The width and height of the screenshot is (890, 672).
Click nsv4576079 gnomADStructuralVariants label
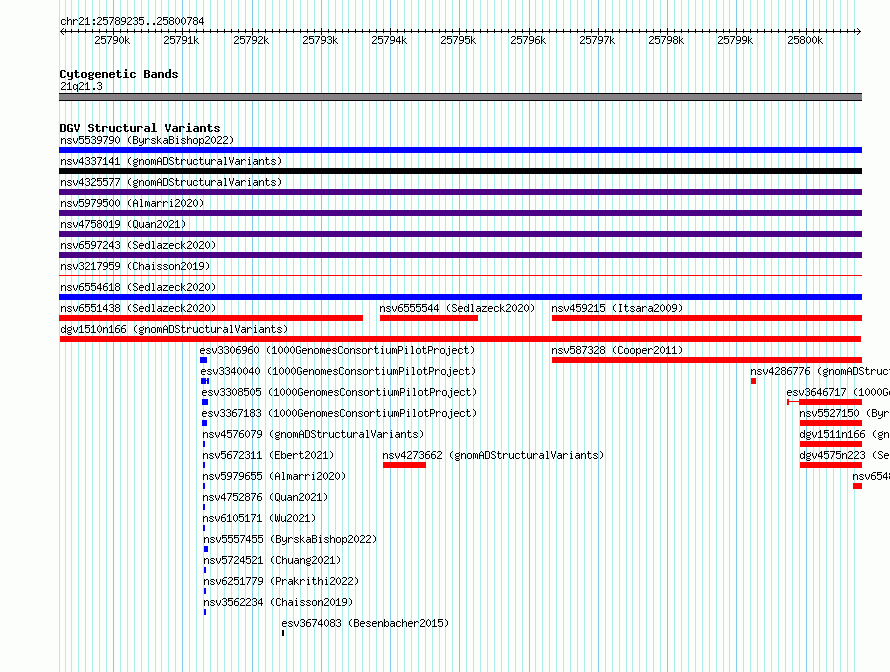point(313,434)
